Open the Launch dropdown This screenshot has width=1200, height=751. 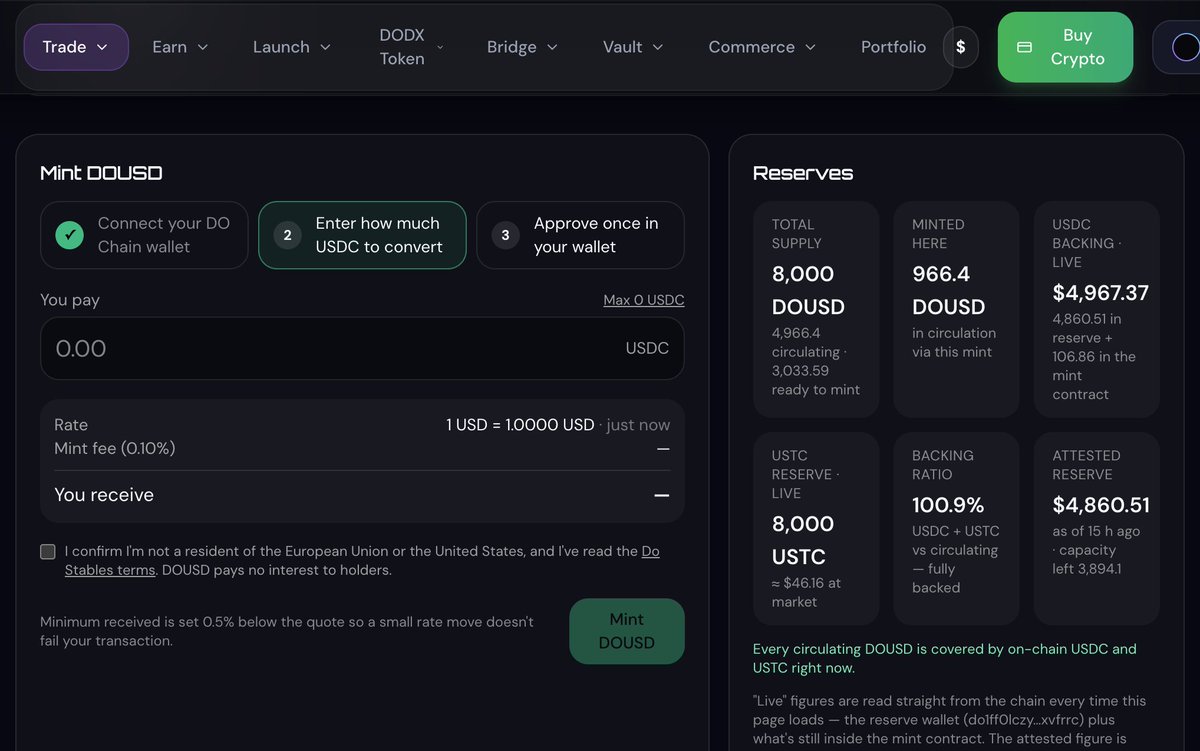(x=294, y=47)
